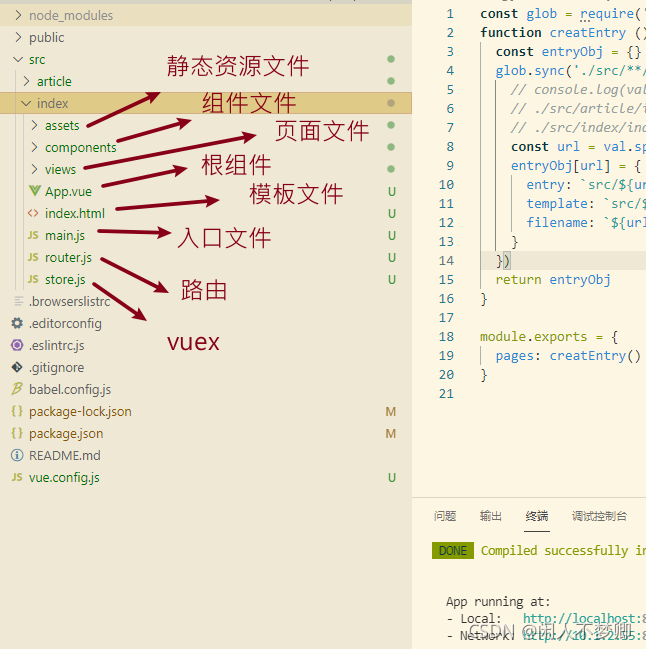Click the JS icon beside vue.config.js
This screenshot has height=649, width=646.
[x=17, y=477]
